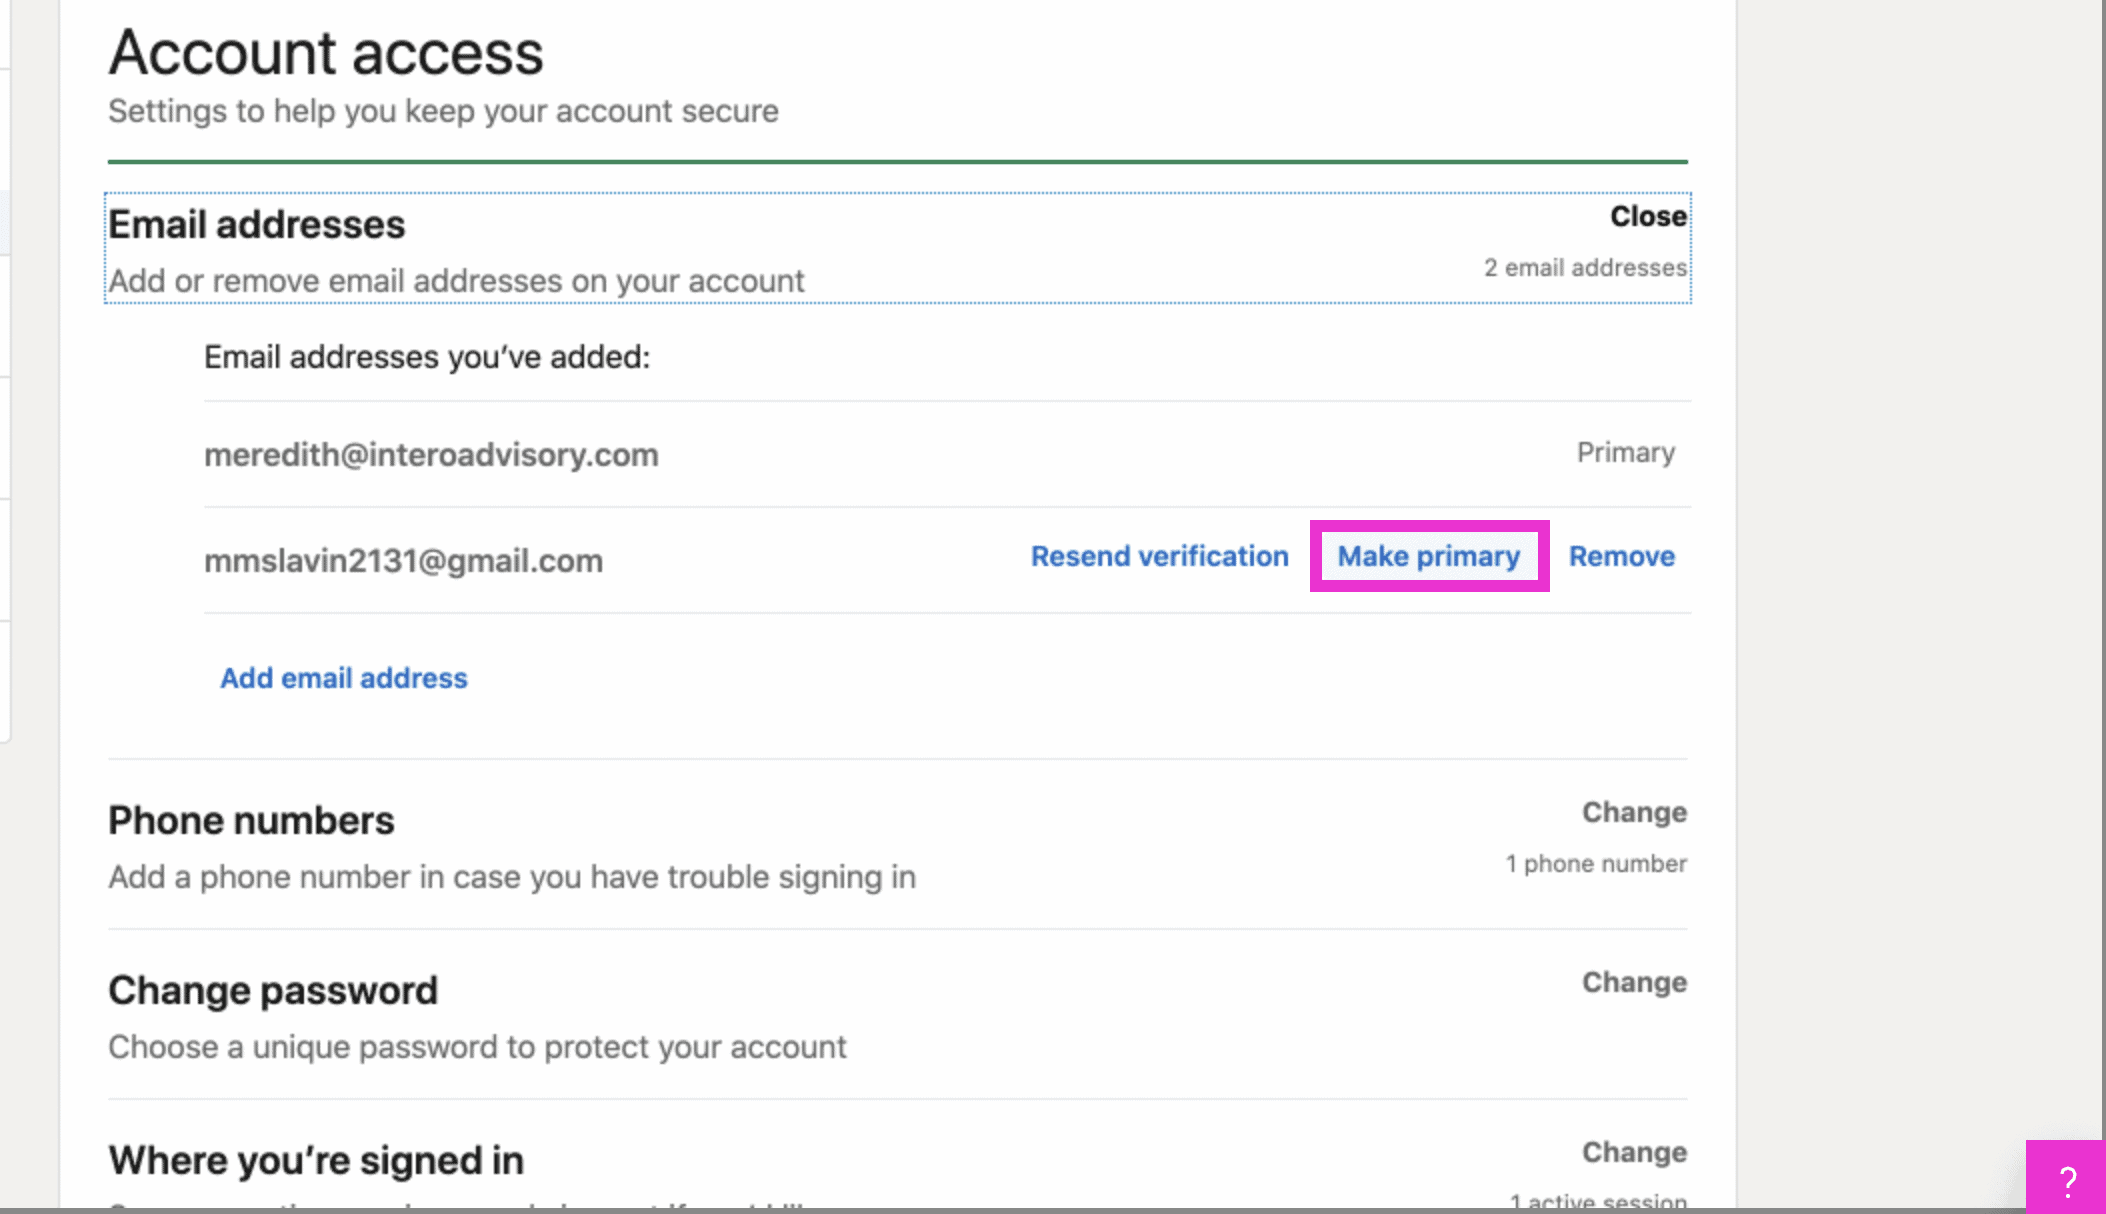Click the Where you're signed in heading

316,1161
